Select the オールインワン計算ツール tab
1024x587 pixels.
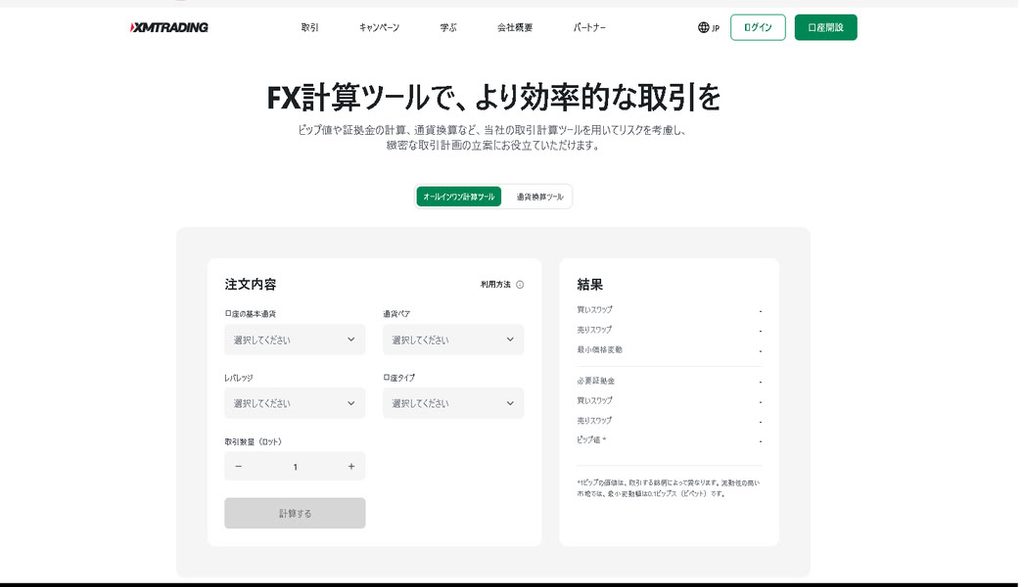pyautogui.click(x=458, y=197)
